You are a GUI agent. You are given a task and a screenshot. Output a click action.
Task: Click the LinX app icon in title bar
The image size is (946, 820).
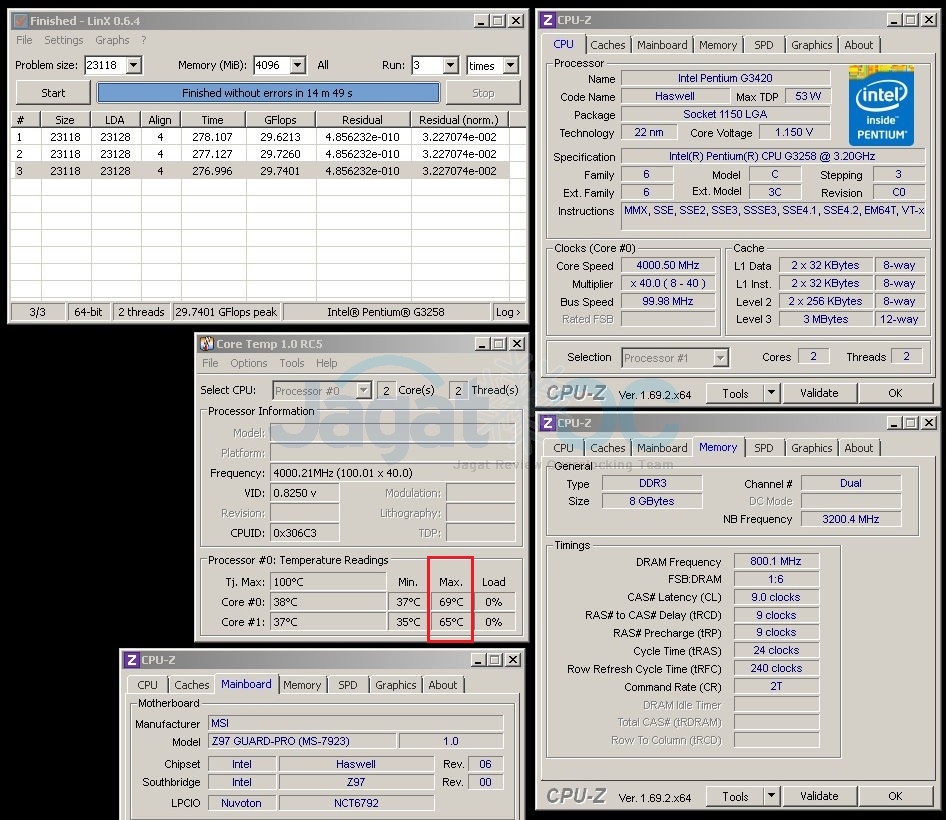tap(20, 20)
